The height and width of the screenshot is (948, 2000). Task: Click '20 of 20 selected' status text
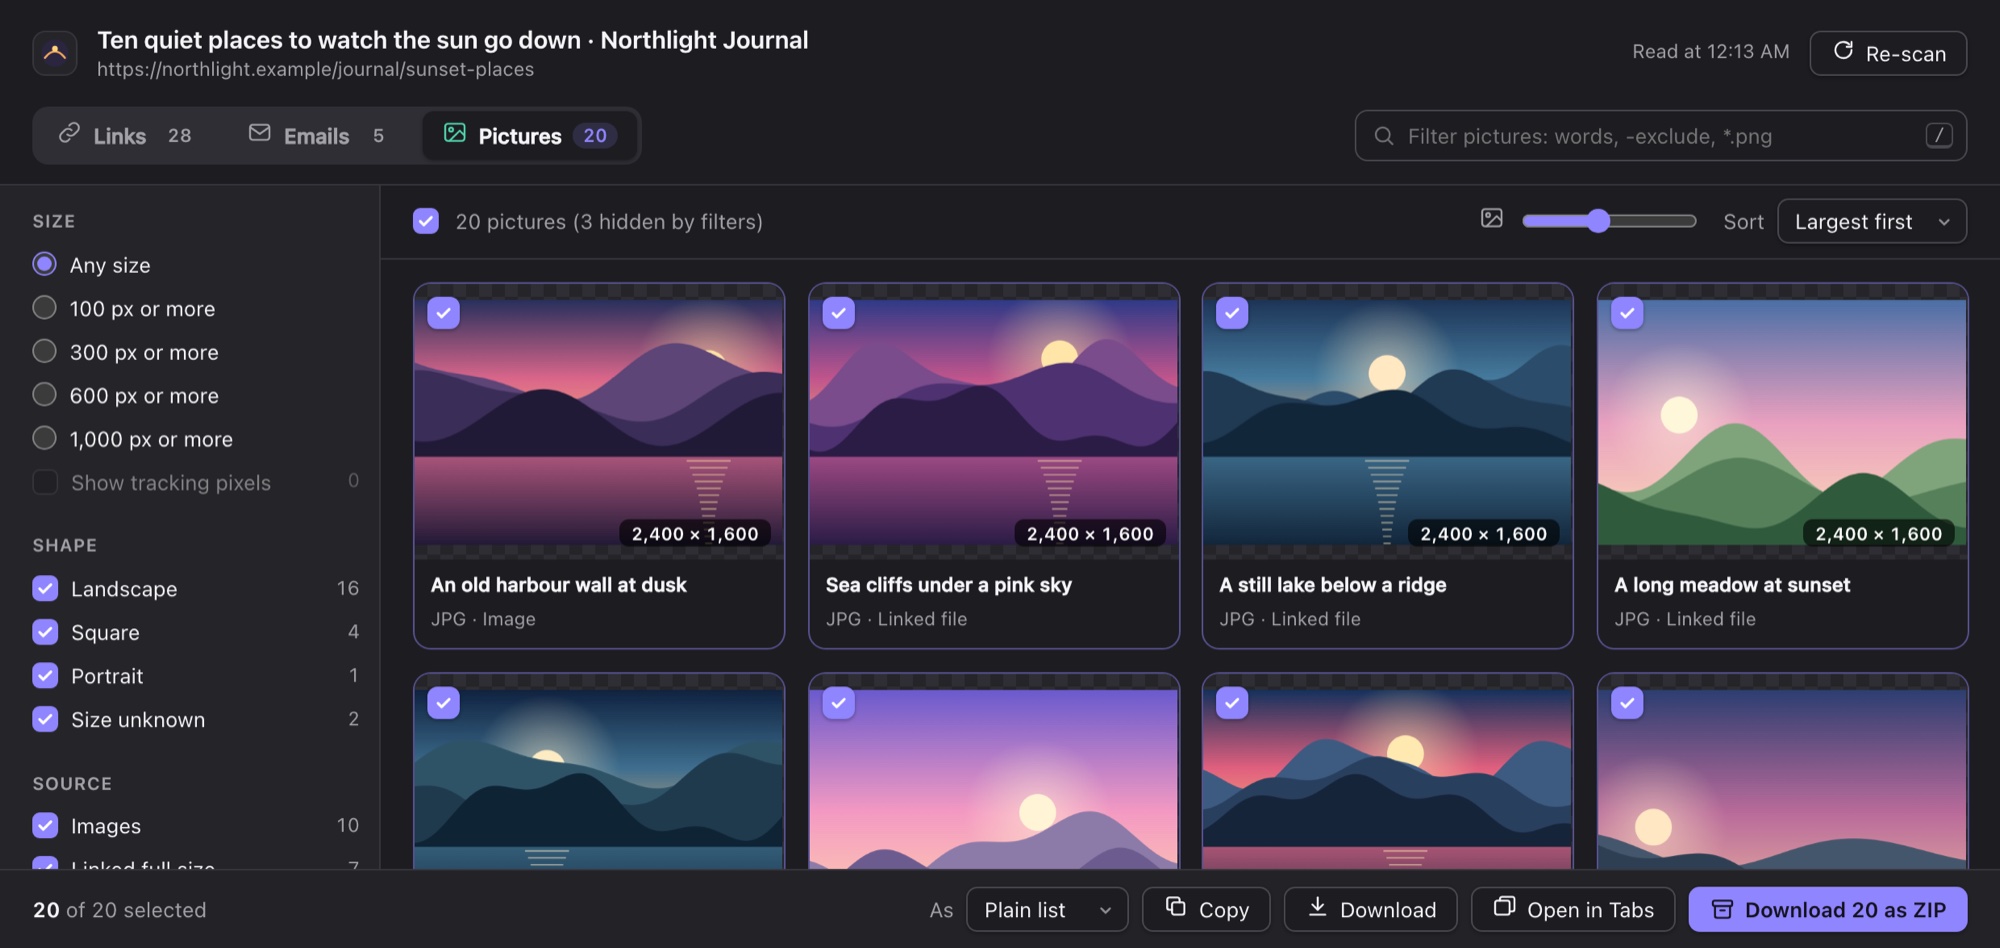(120, 910)
